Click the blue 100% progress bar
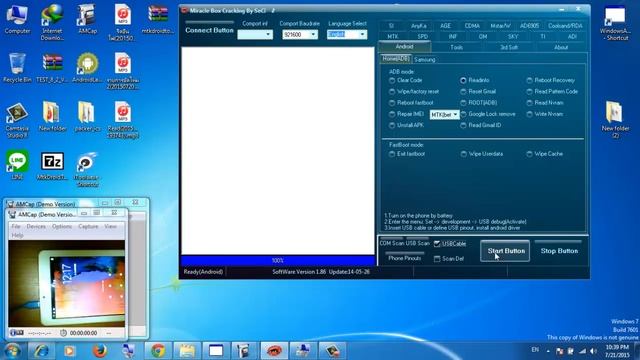 pos(278,260)
